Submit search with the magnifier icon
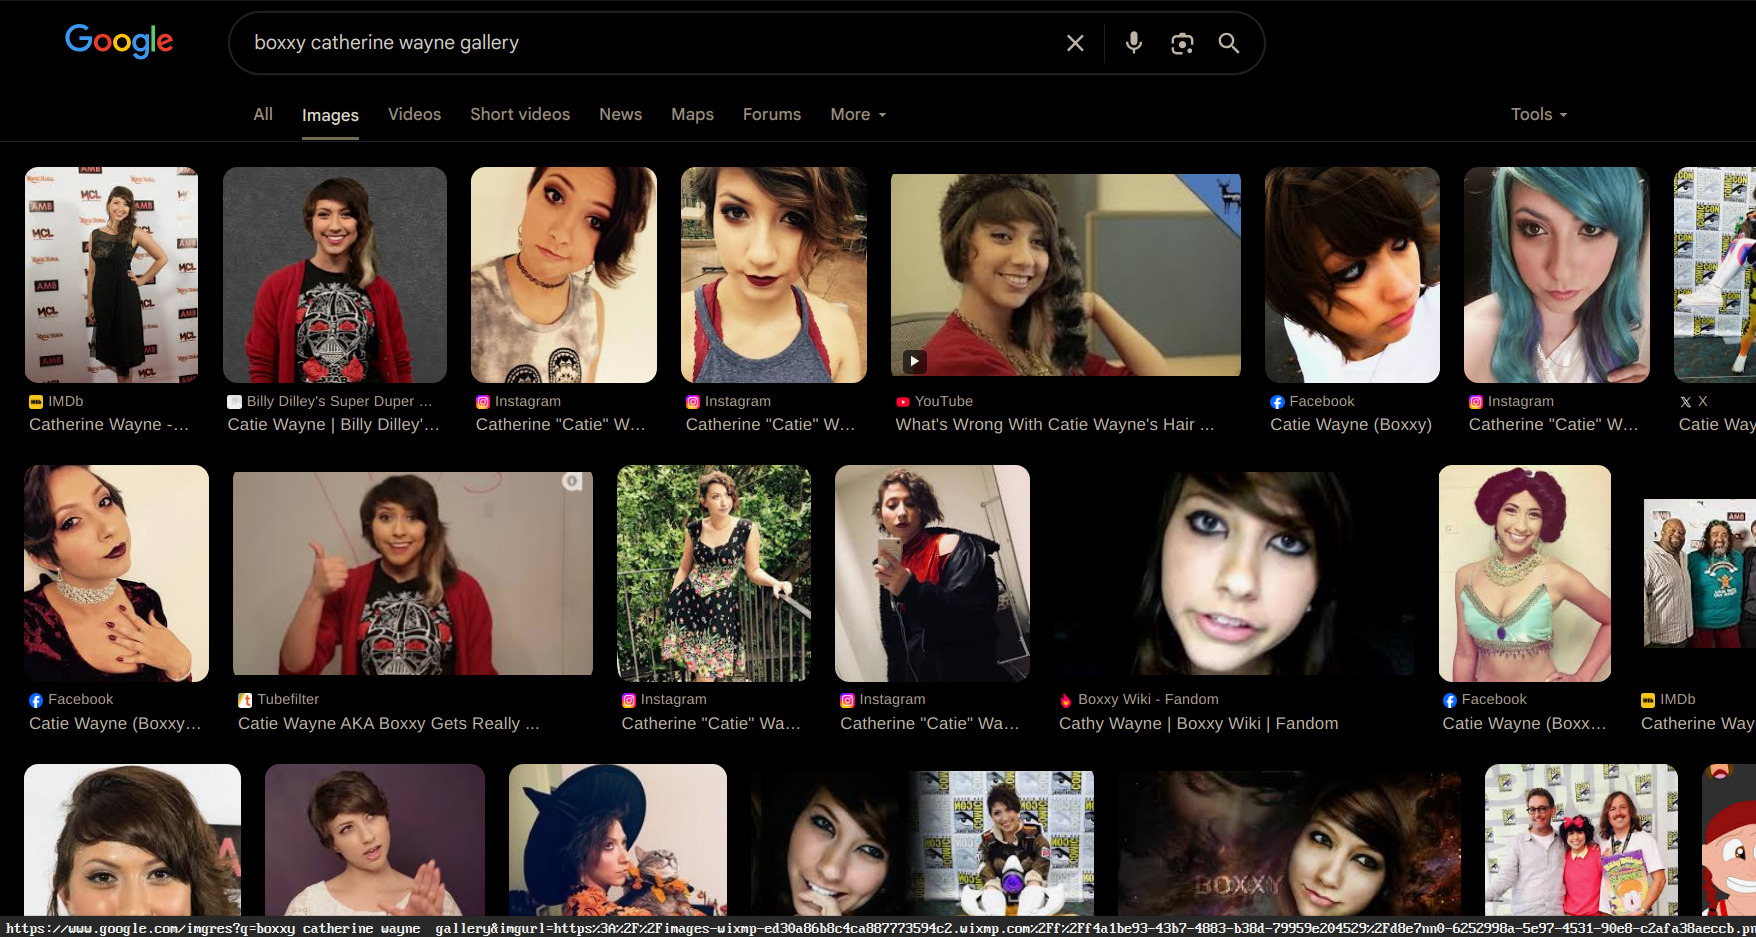This screenshot has height=937, width=1756. coord(1229,43)
